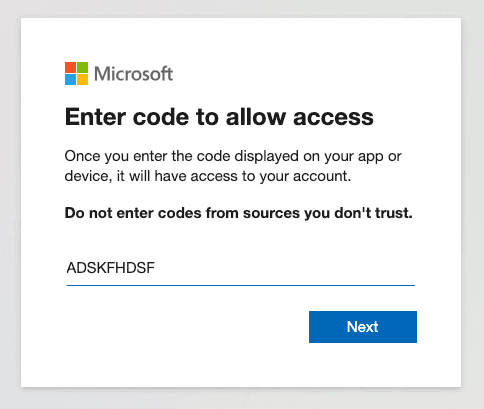Image resolution: width=484 pixels, height=409 pixels.
Task: Click the word 'trust.' in the warning
Action: click(394, 213)
